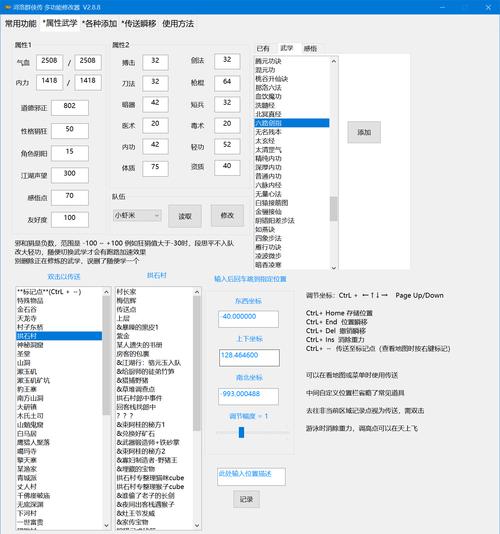The image size is (500, 534).
Task: Click the 读取 button
Action: coord(185,216)
